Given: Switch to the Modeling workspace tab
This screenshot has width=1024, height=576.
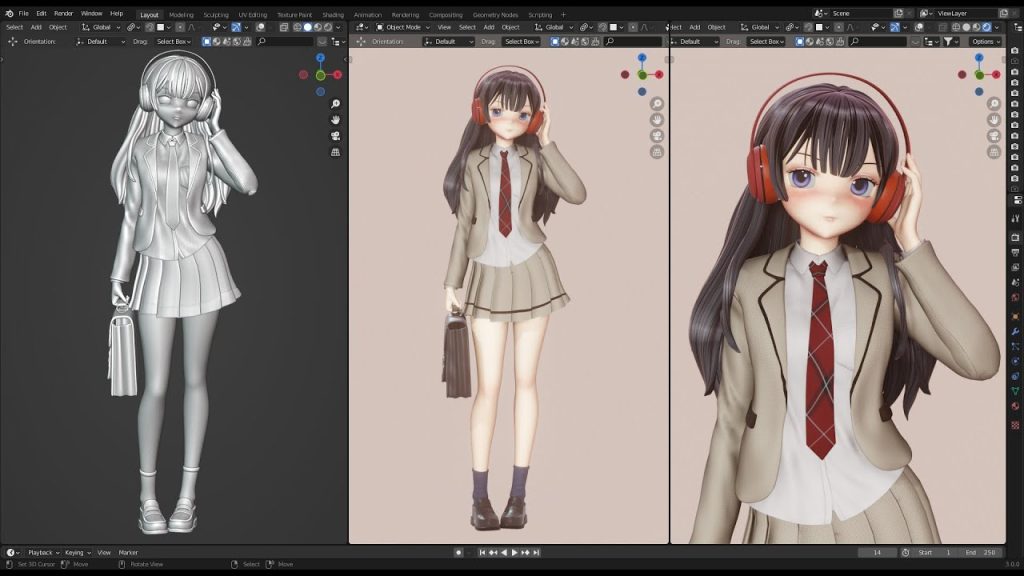Looking at the screenshot, I should 181,14.
